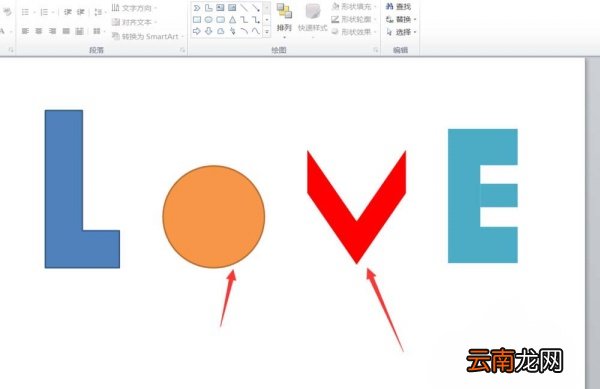Select the line arrow shape
The width and height of the screenshot is (600, 389).
tap(255, 8)
